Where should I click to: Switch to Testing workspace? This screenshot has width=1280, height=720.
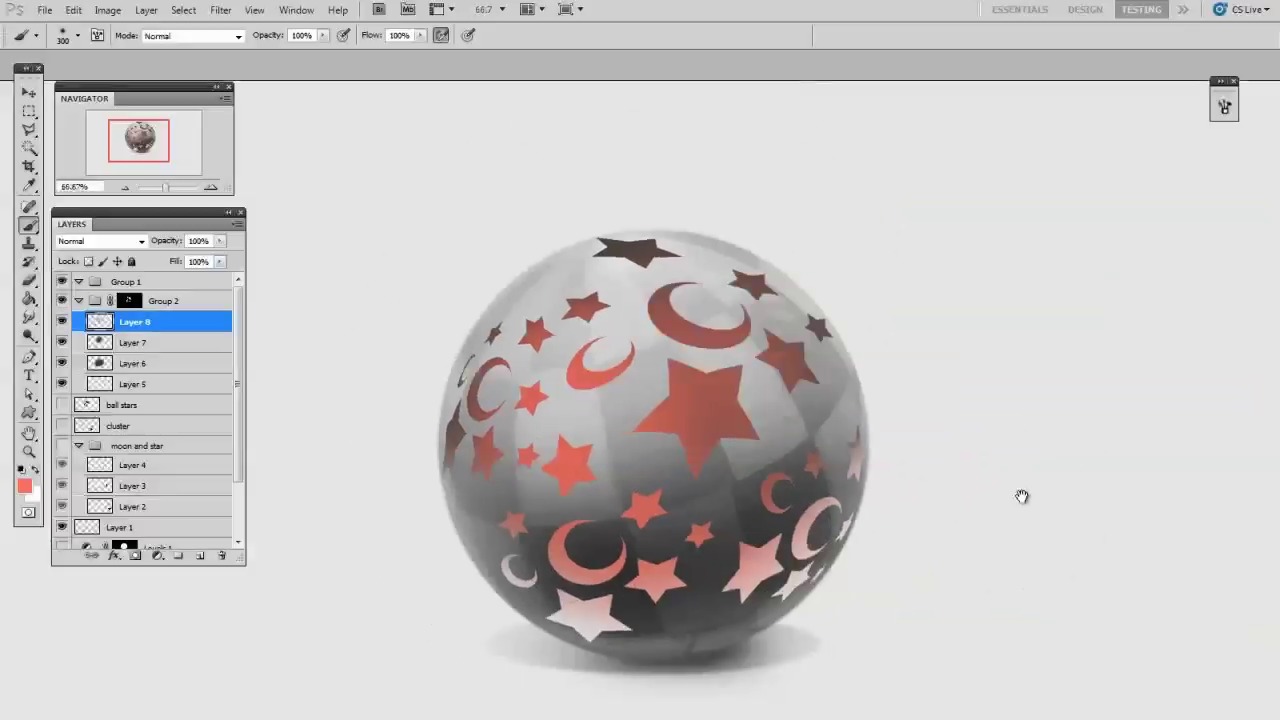tap(1141, 9)
